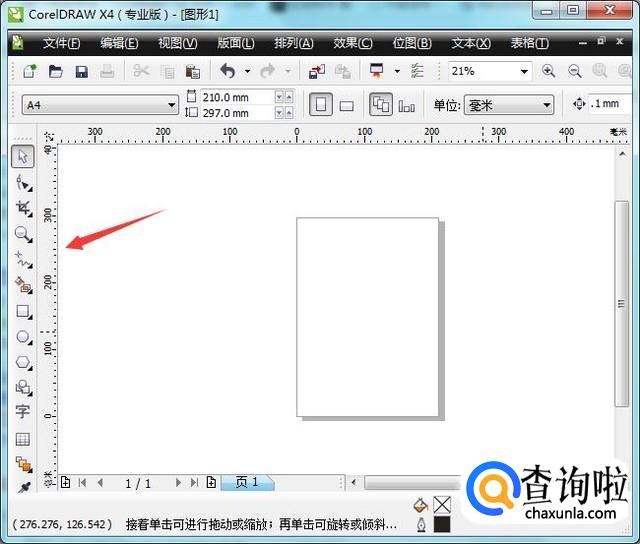The height and width of the screenshot is (544, 640).
Task: Expand the application launcher dropdown arrow
Action: pos(397,71)
